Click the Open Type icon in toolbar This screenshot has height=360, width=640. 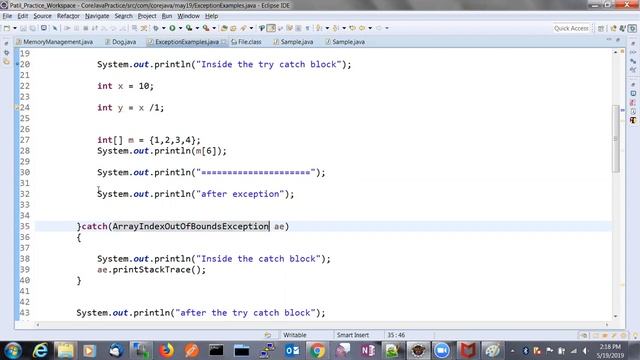(x=224, y=28)
